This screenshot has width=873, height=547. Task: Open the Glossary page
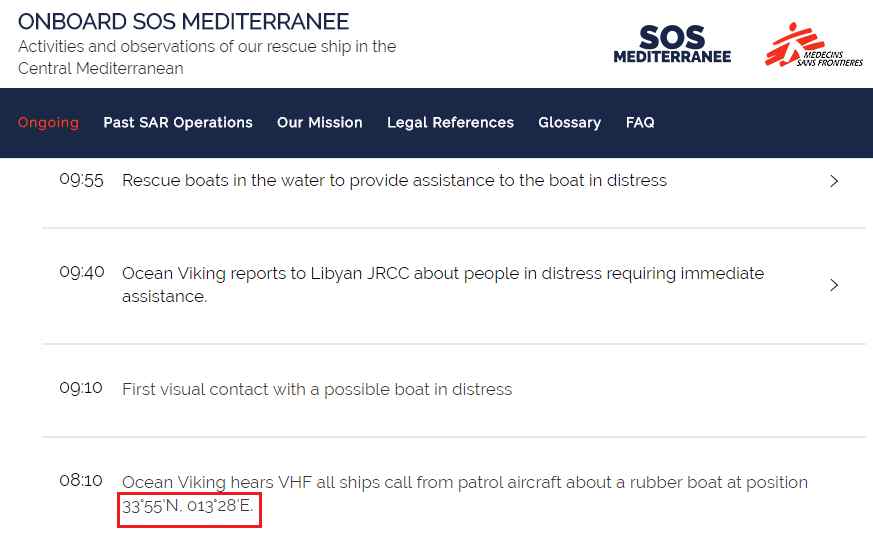(x=569, y=123)
